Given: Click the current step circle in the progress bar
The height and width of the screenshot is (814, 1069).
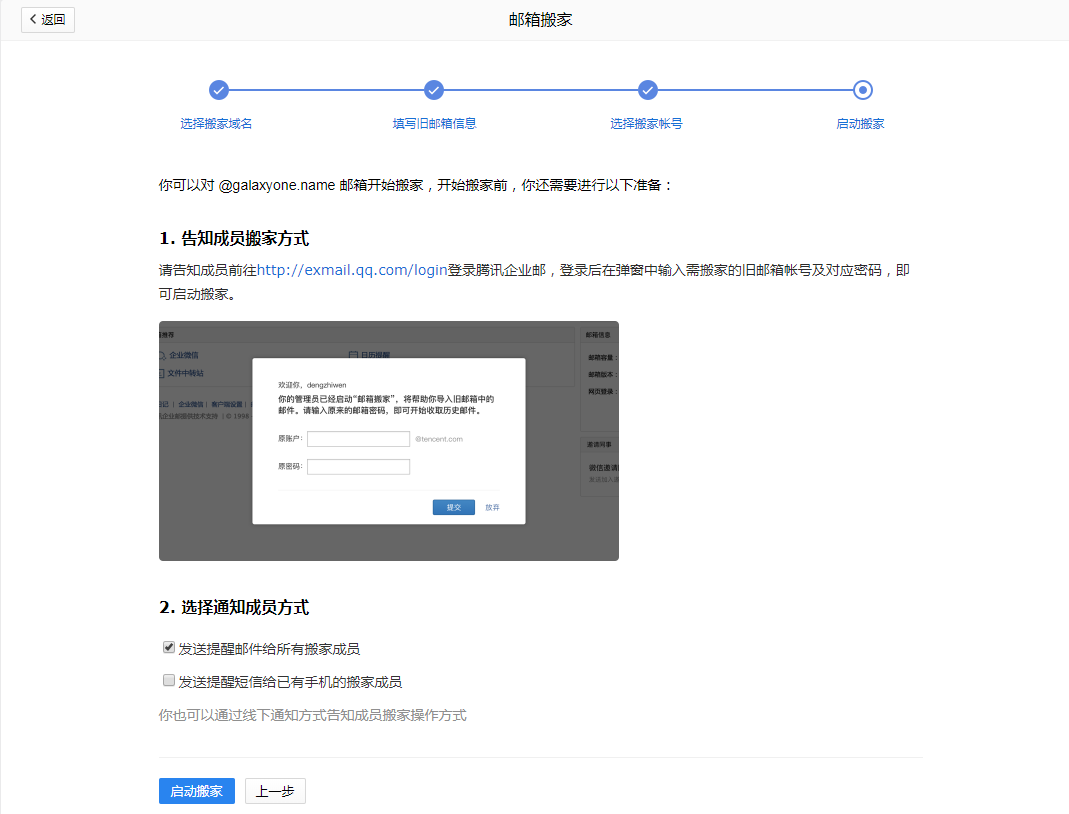Looking at the screenshot, I should pyautogui.click(x=863, y=90).
